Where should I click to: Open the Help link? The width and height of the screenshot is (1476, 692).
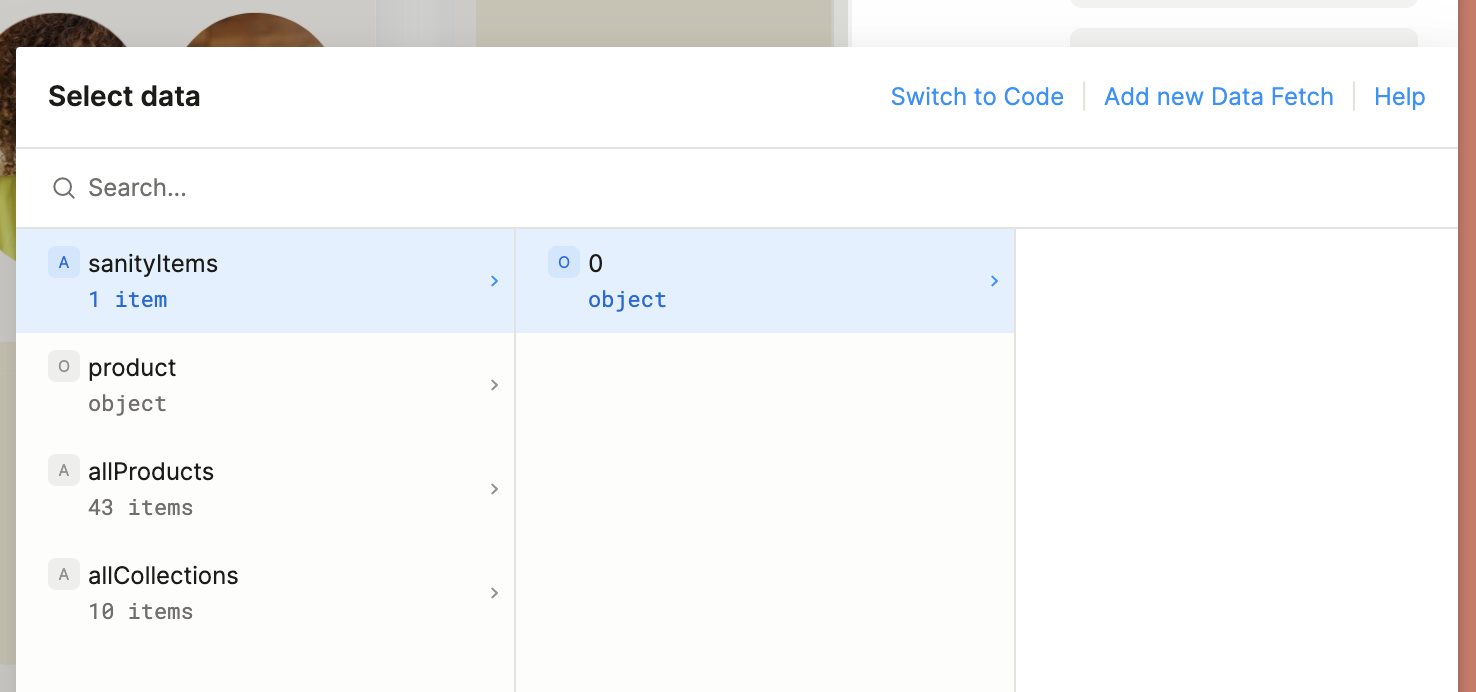1399,97
